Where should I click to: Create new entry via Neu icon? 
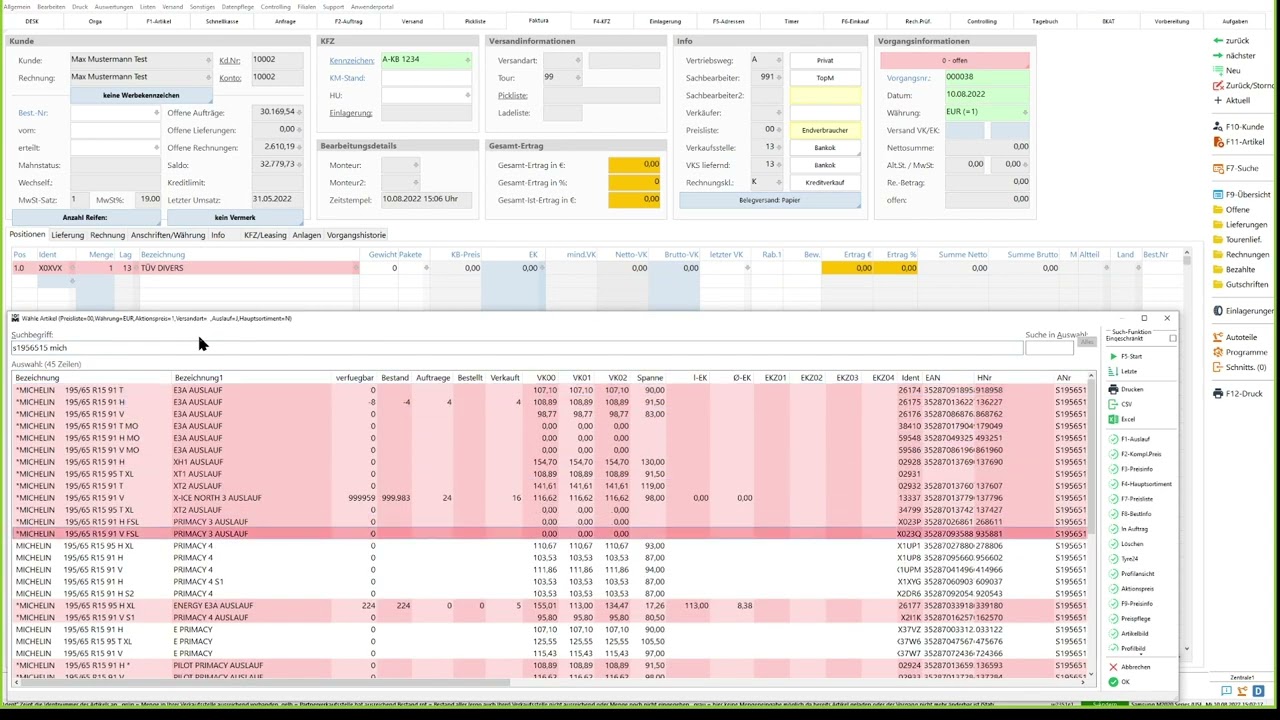click(1217, 71)
